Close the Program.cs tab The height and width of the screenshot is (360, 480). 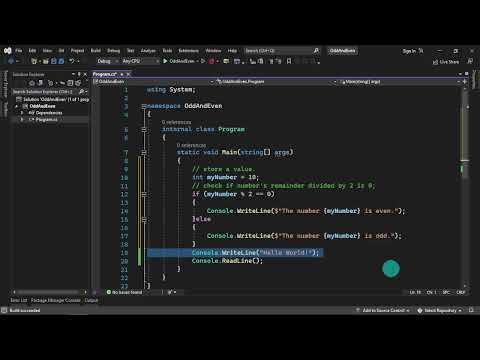pos(128,74)
